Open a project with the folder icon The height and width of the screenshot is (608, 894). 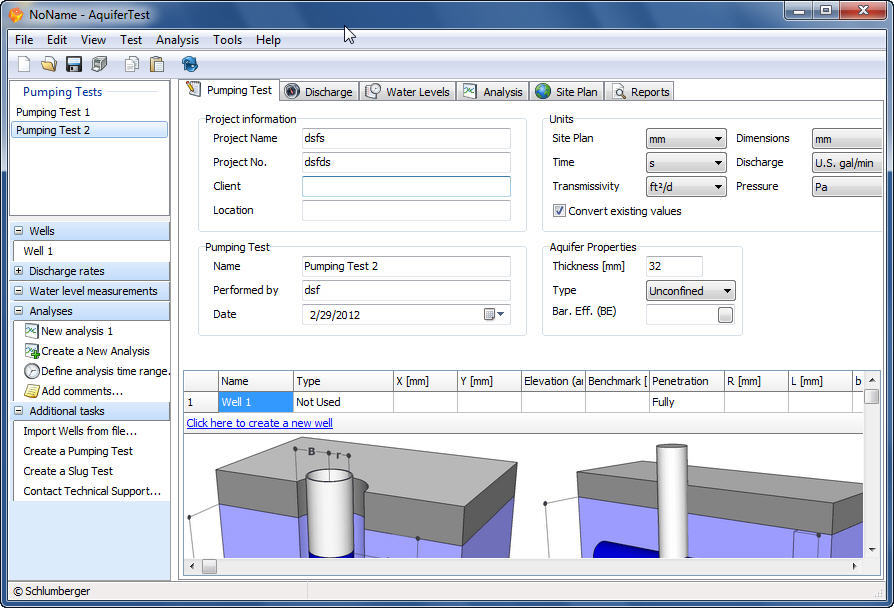click(x=49, y=64)
